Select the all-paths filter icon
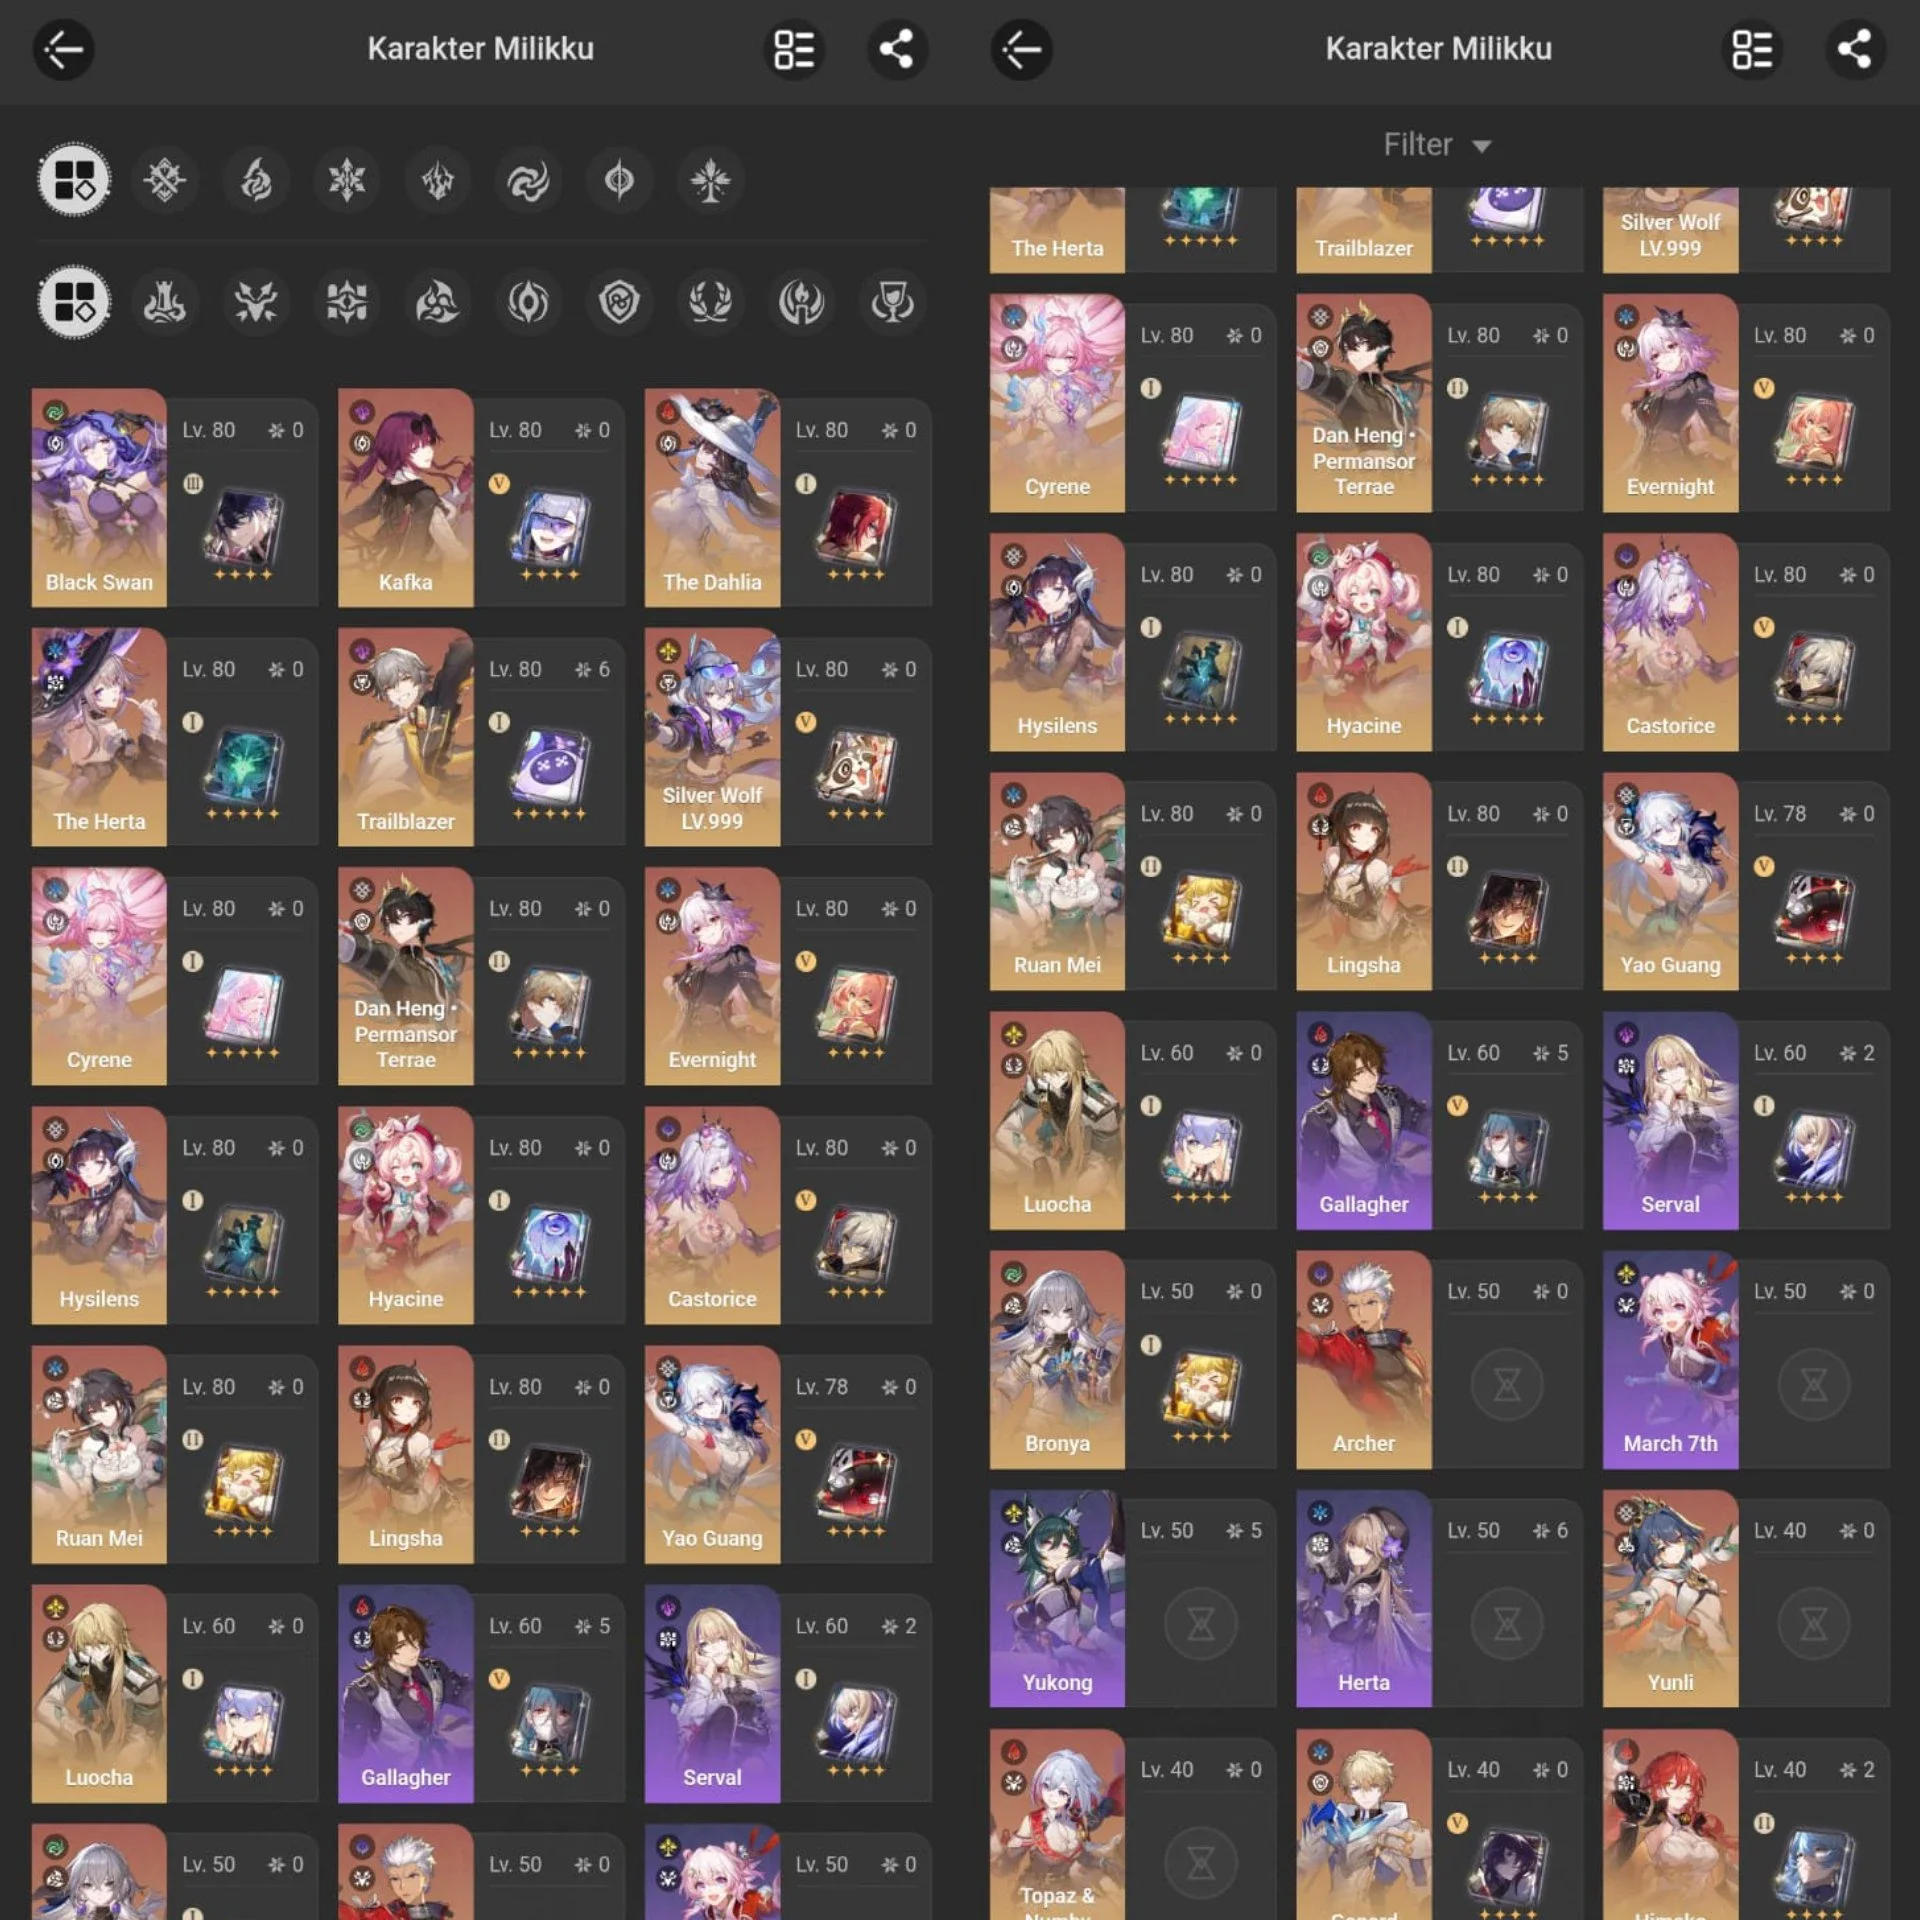The height and width of the screenshot is (1920, 1920). [74, 301]
